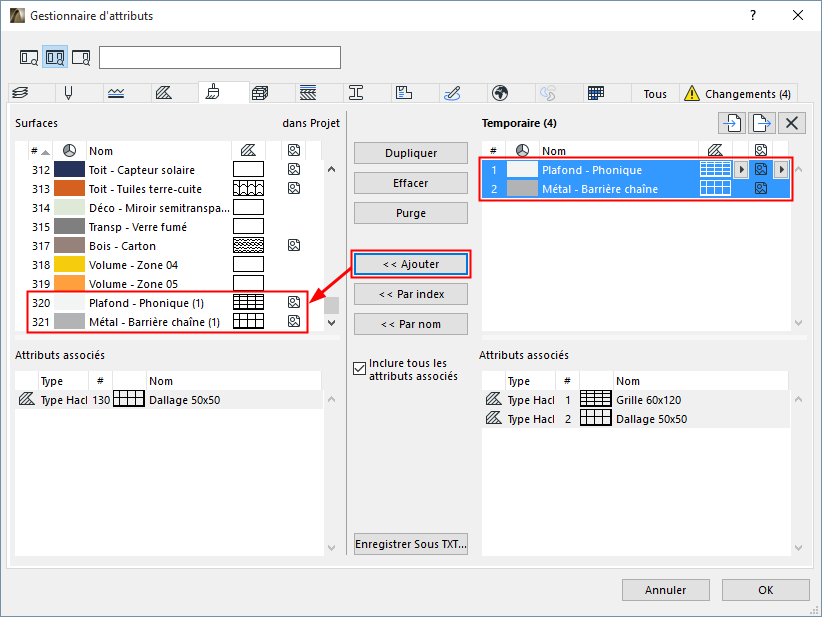Click Temporaire list color-wheel column header
This screenshot has width=822, height=617.
click(522, 151)
